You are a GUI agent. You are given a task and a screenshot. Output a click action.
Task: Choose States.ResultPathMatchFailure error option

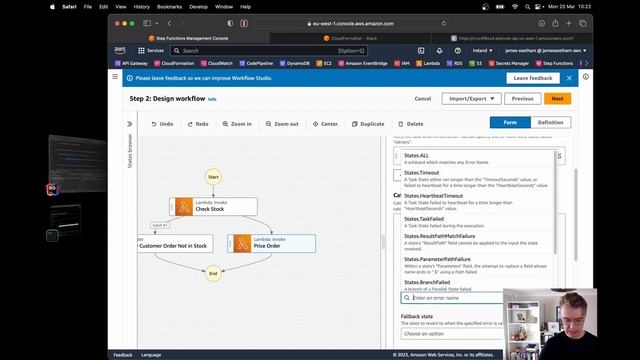click(478, 242)
